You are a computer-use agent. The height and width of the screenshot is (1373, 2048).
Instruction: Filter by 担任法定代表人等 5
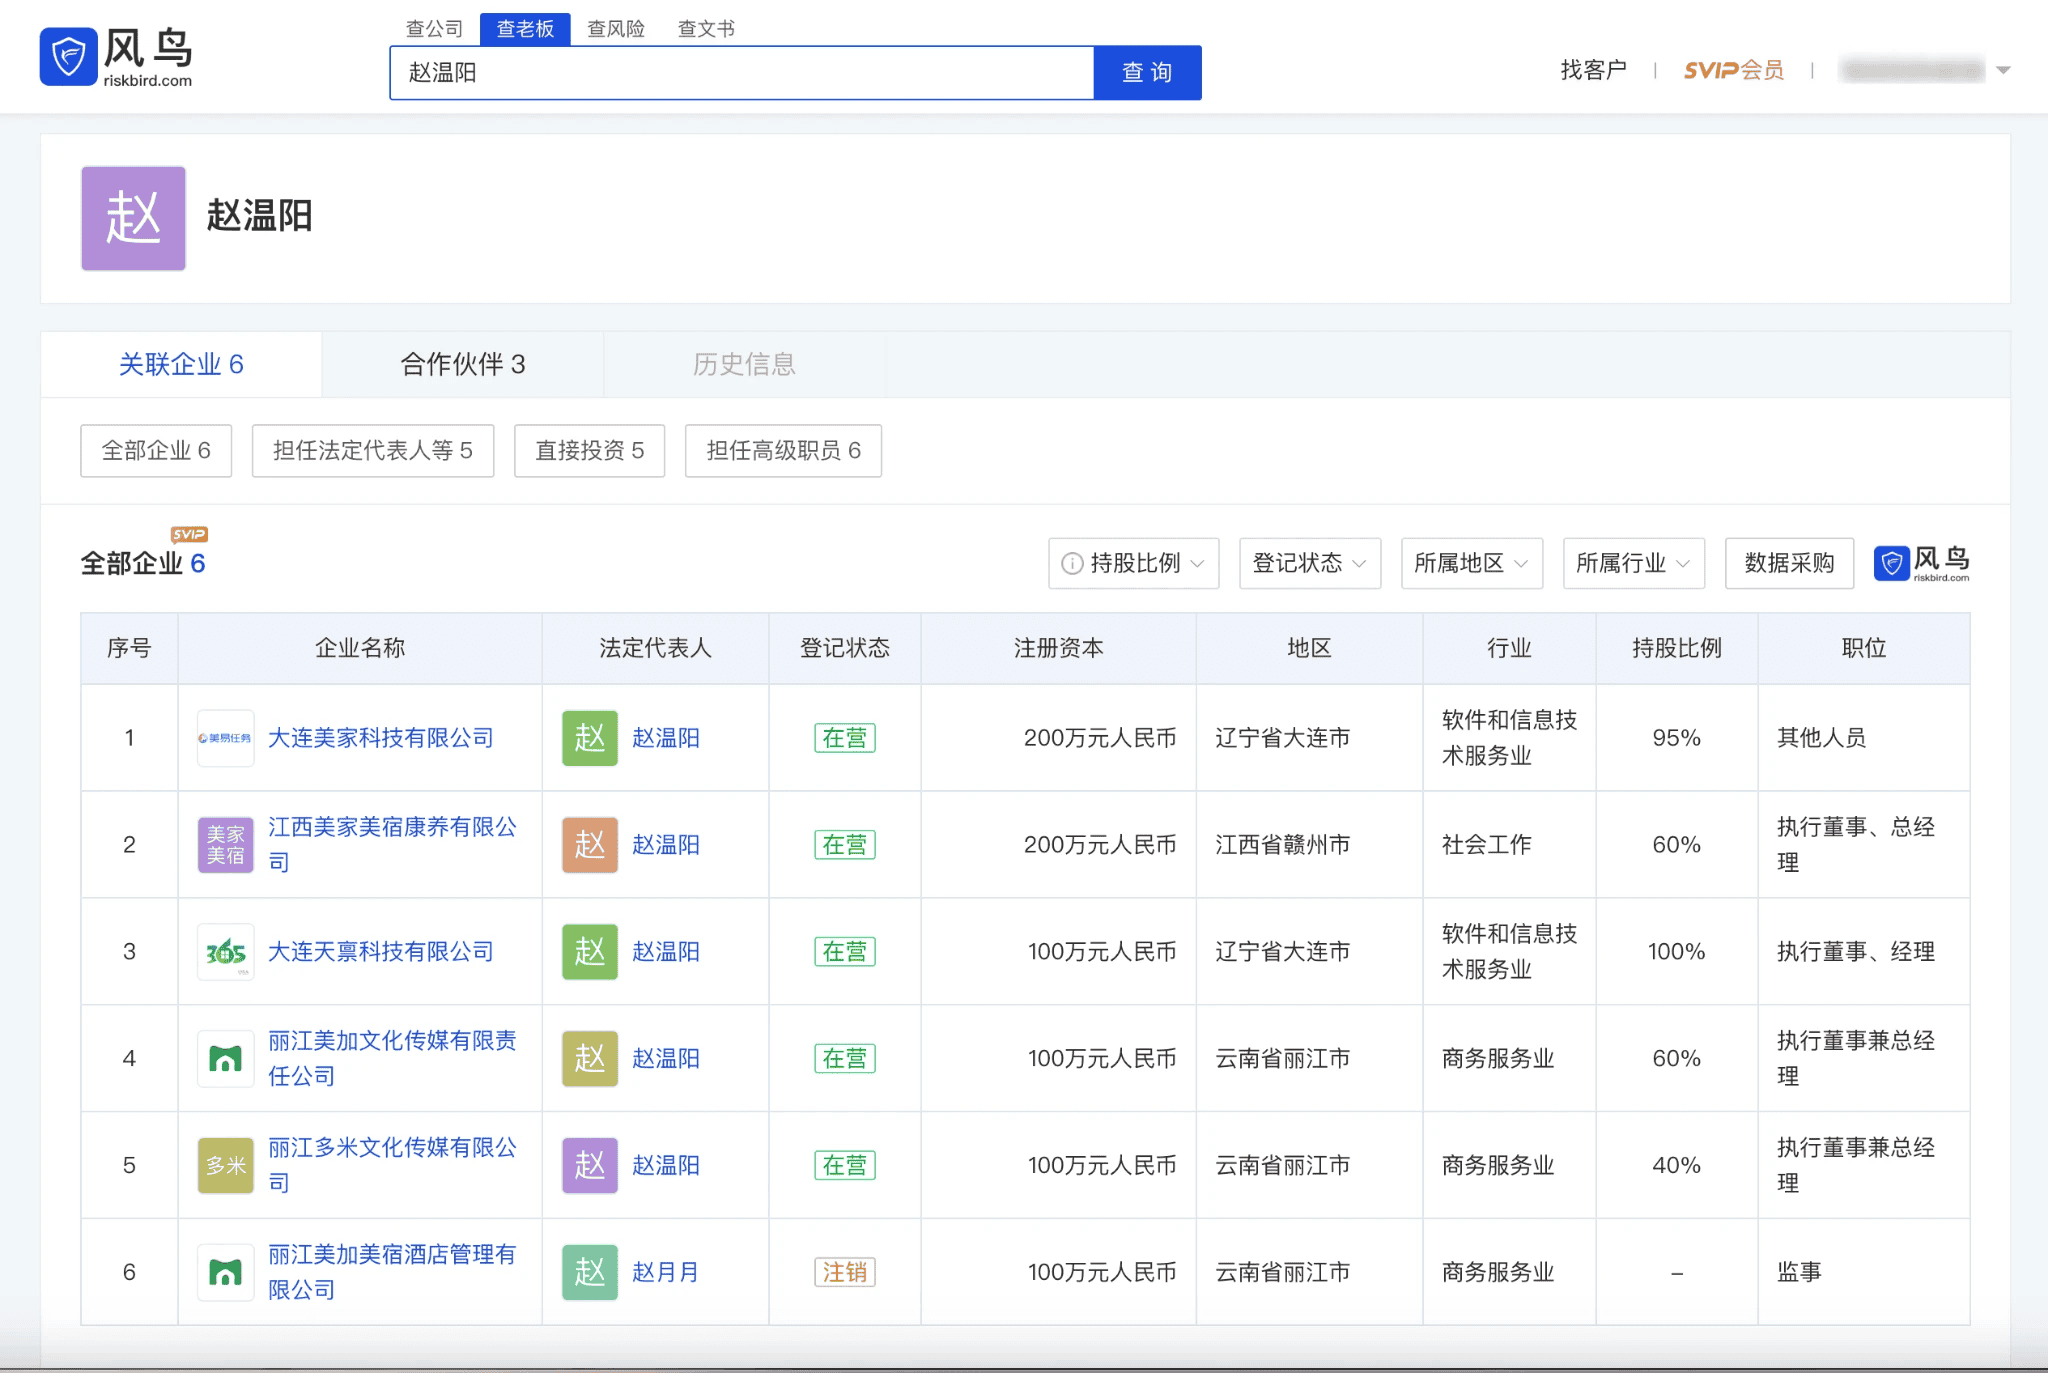373,451
